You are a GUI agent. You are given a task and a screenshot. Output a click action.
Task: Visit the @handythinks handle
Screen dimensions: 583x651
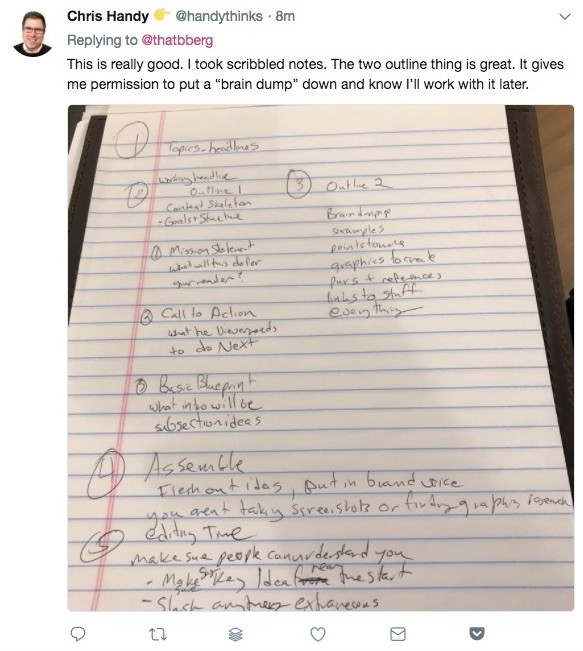(219, 16)
